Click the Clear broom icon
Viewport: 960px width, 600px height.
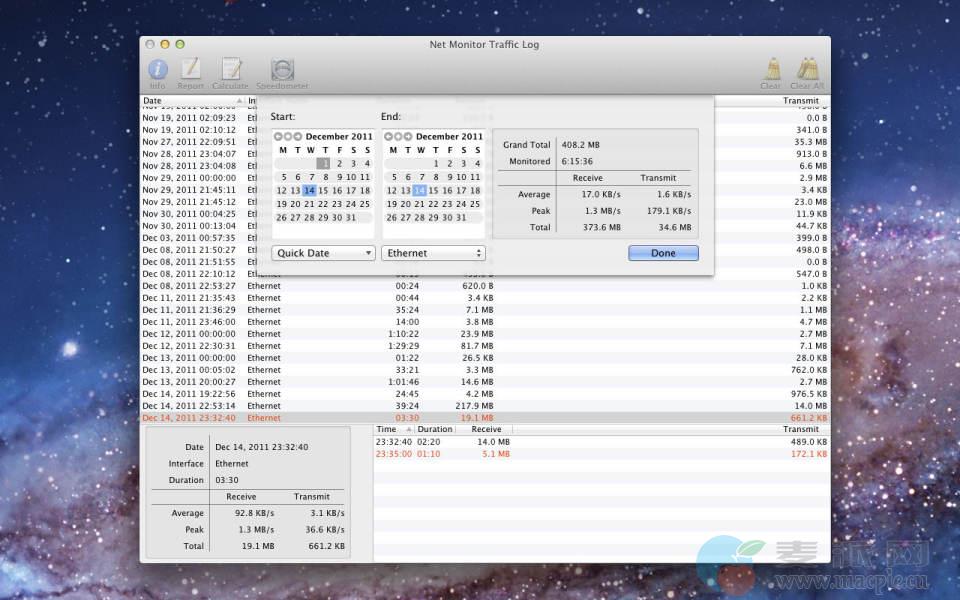[771, 70]
